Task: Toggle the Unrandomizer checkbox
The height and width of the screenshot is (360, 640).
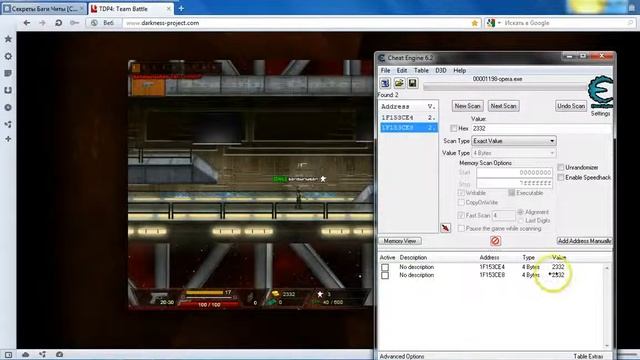Action: 561,167
